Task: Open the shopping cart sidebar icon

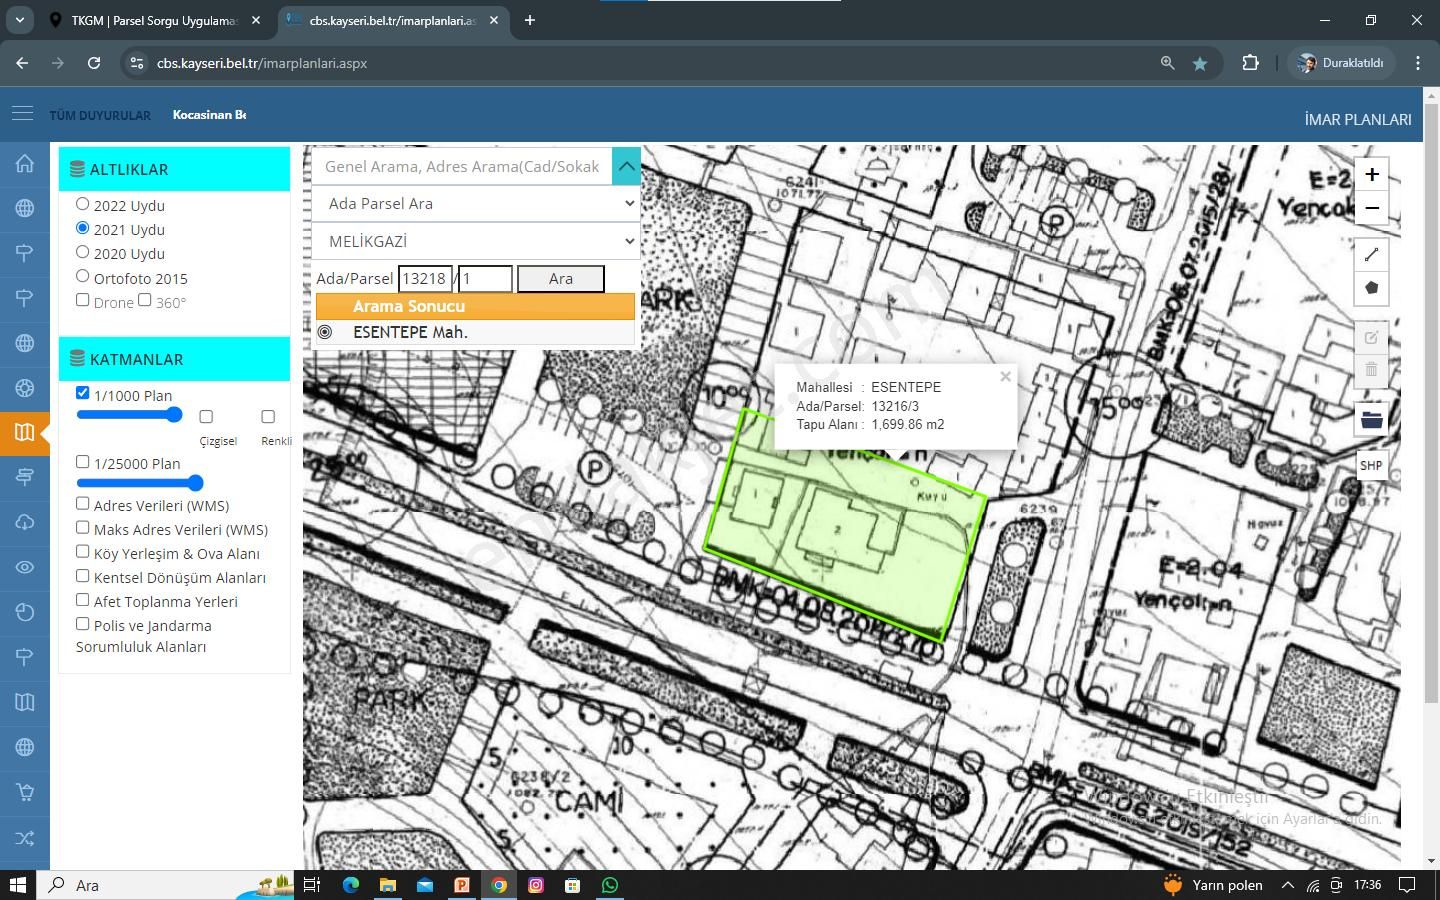Action: [24, 792]
